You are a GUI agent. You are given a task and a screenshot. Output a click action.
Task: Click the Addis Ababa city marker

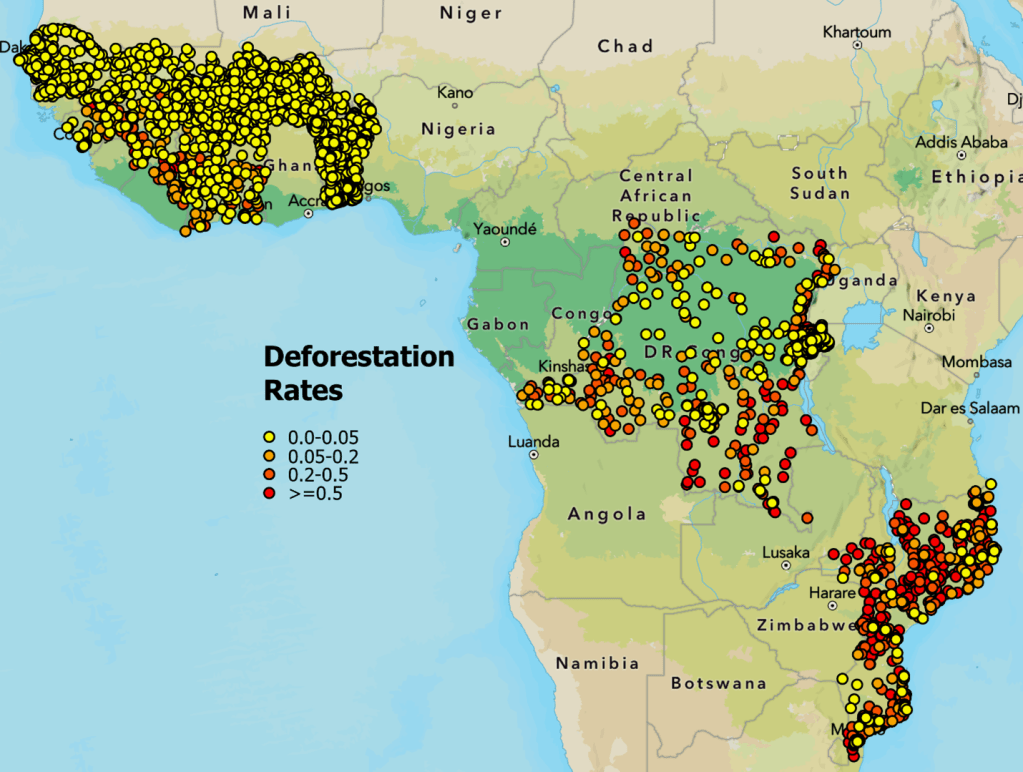(x=963, y=155)
